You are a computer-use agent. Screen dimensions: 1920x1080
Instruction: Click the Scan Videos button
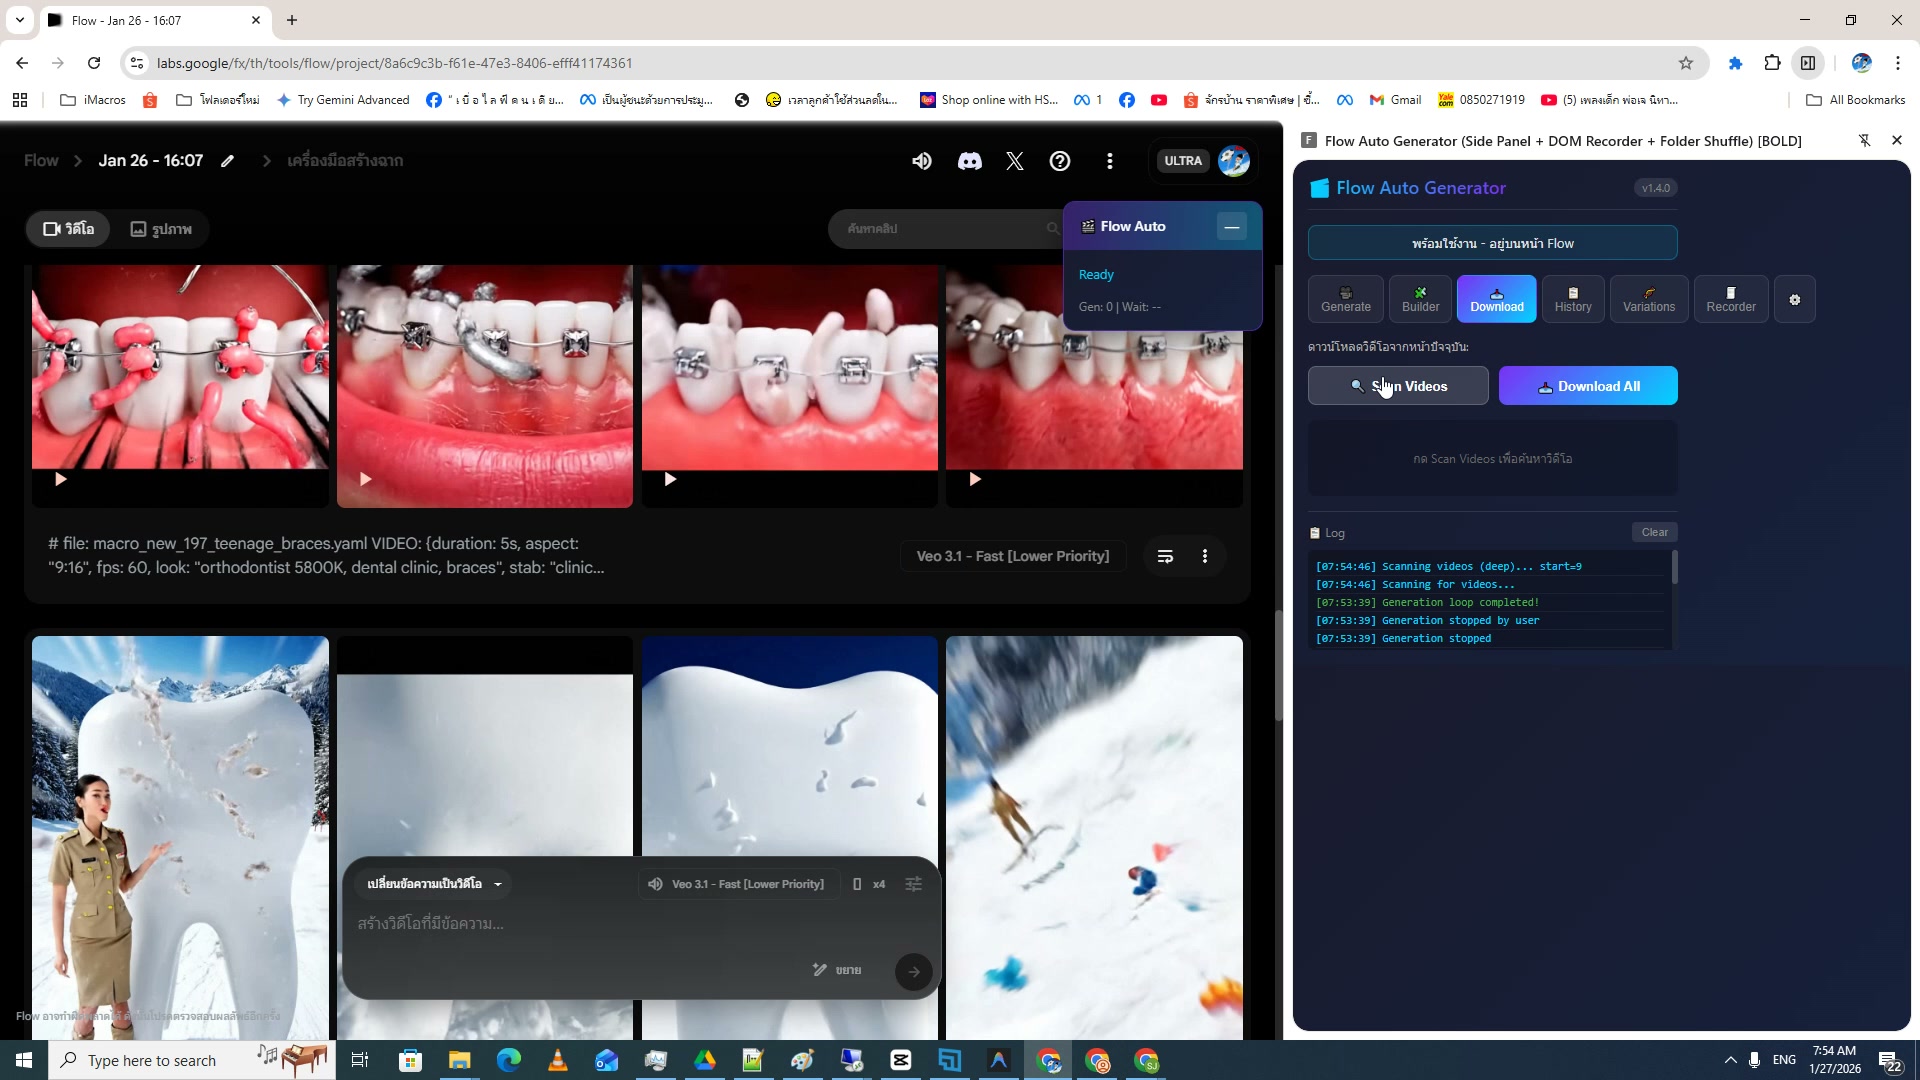(x=1397, y=385)
